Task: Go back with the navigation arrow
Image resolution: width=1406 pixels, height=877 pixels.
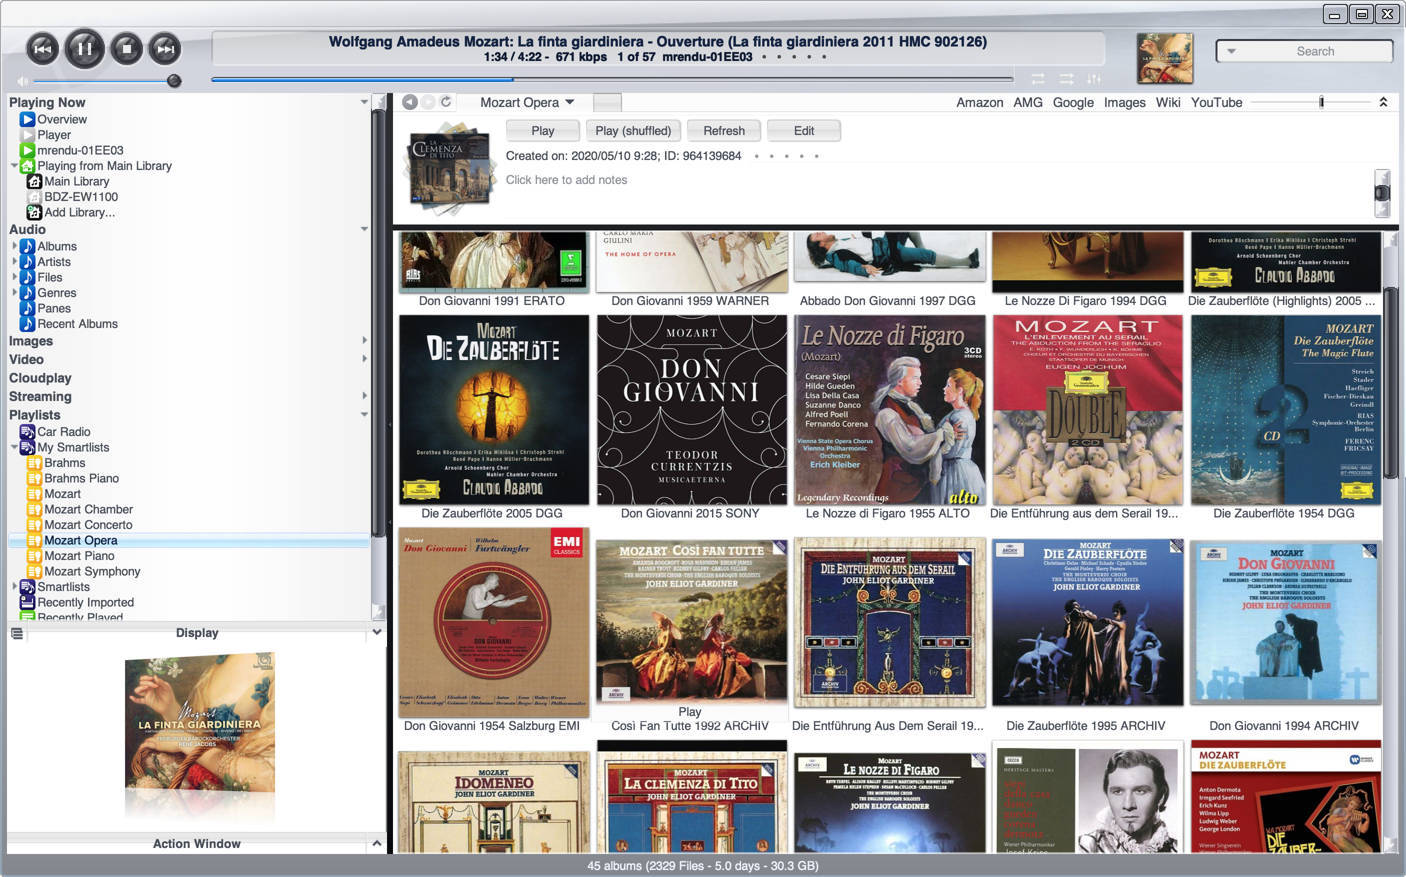Action: tap(409, 102)
